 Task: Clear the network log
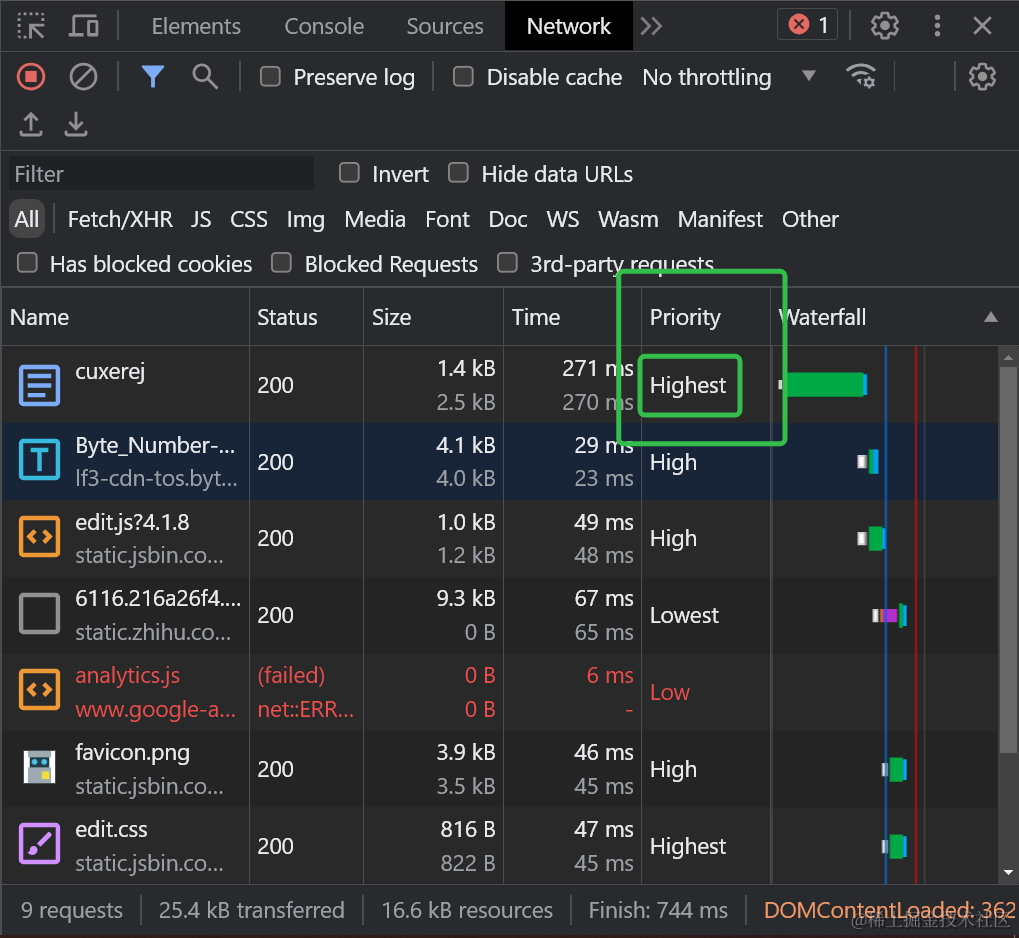coord(83,77)
